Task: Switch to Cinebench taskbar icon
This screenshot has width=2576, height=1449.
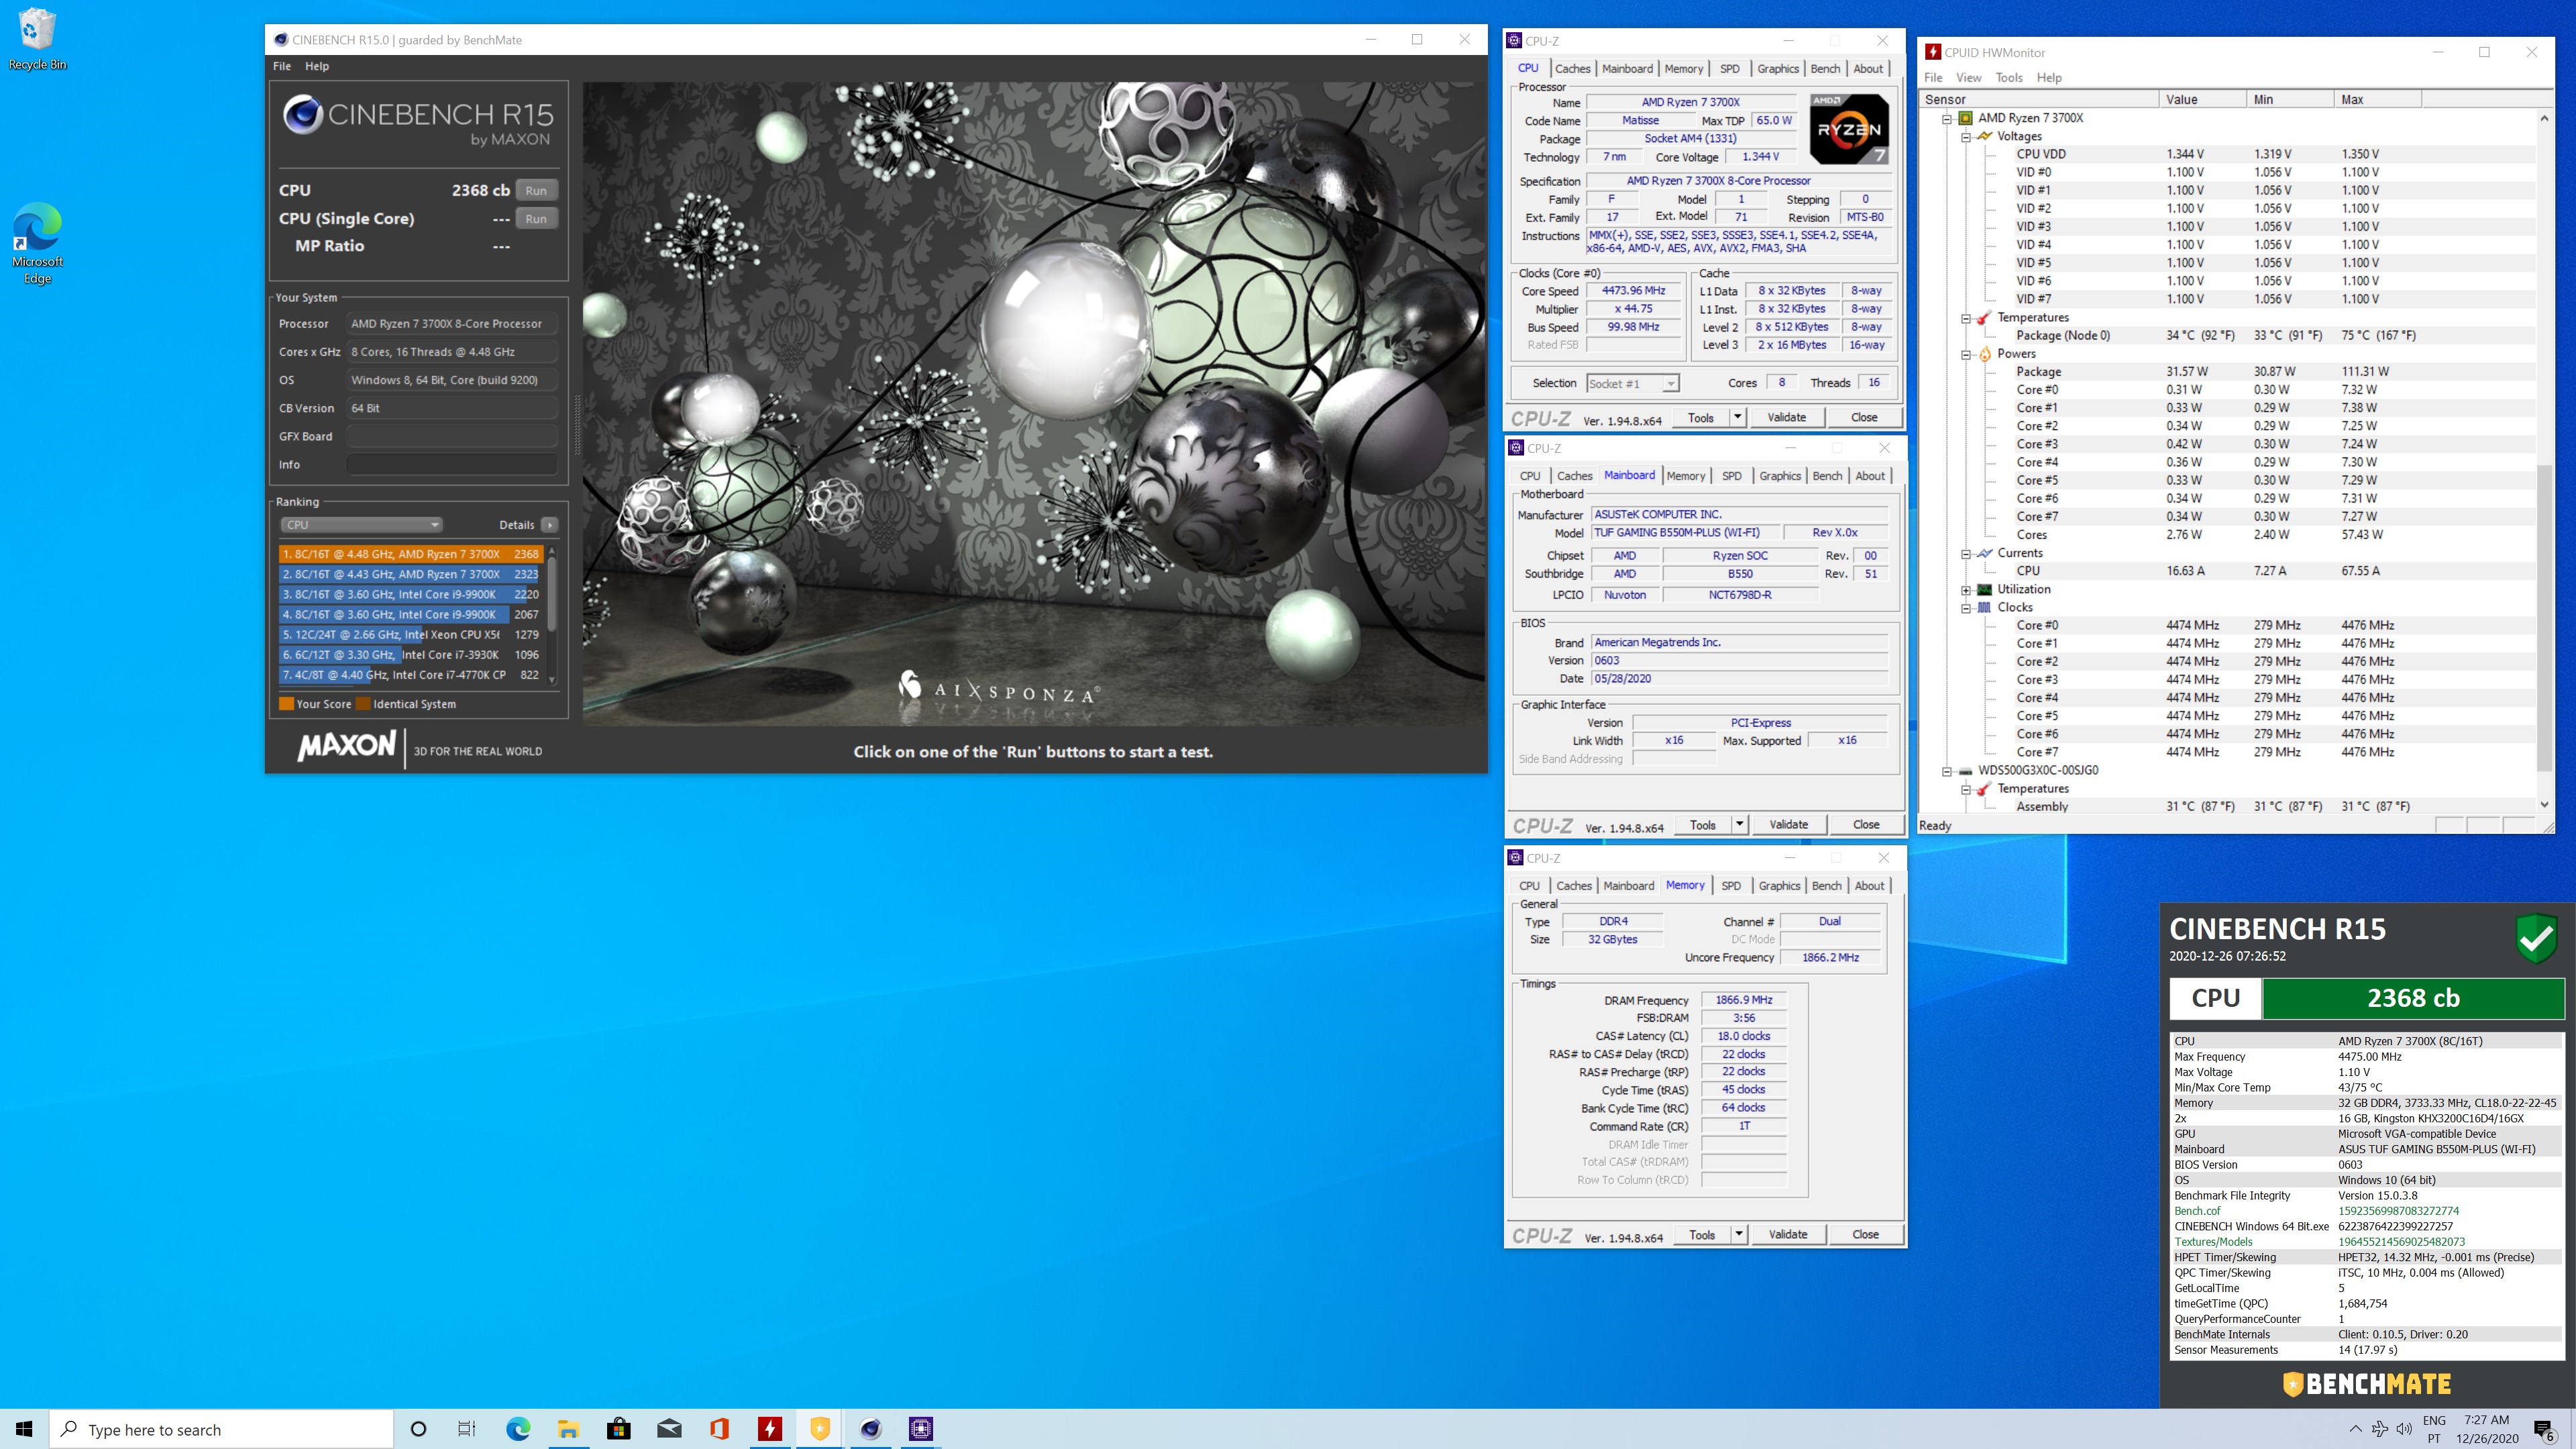Action: click(x=870, y=1429)
